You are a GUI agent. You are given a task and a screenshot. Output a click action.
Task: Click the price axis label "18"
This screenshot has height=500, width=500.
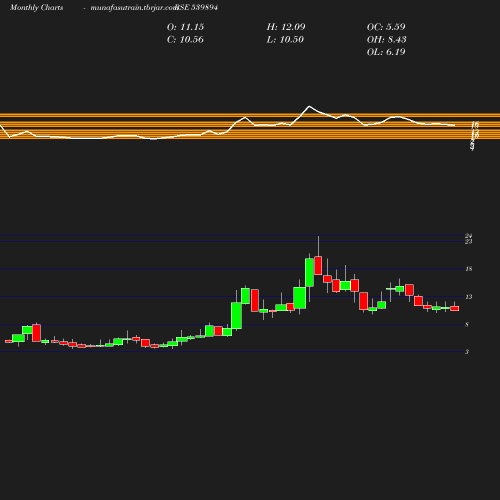(x=469, y=269)
